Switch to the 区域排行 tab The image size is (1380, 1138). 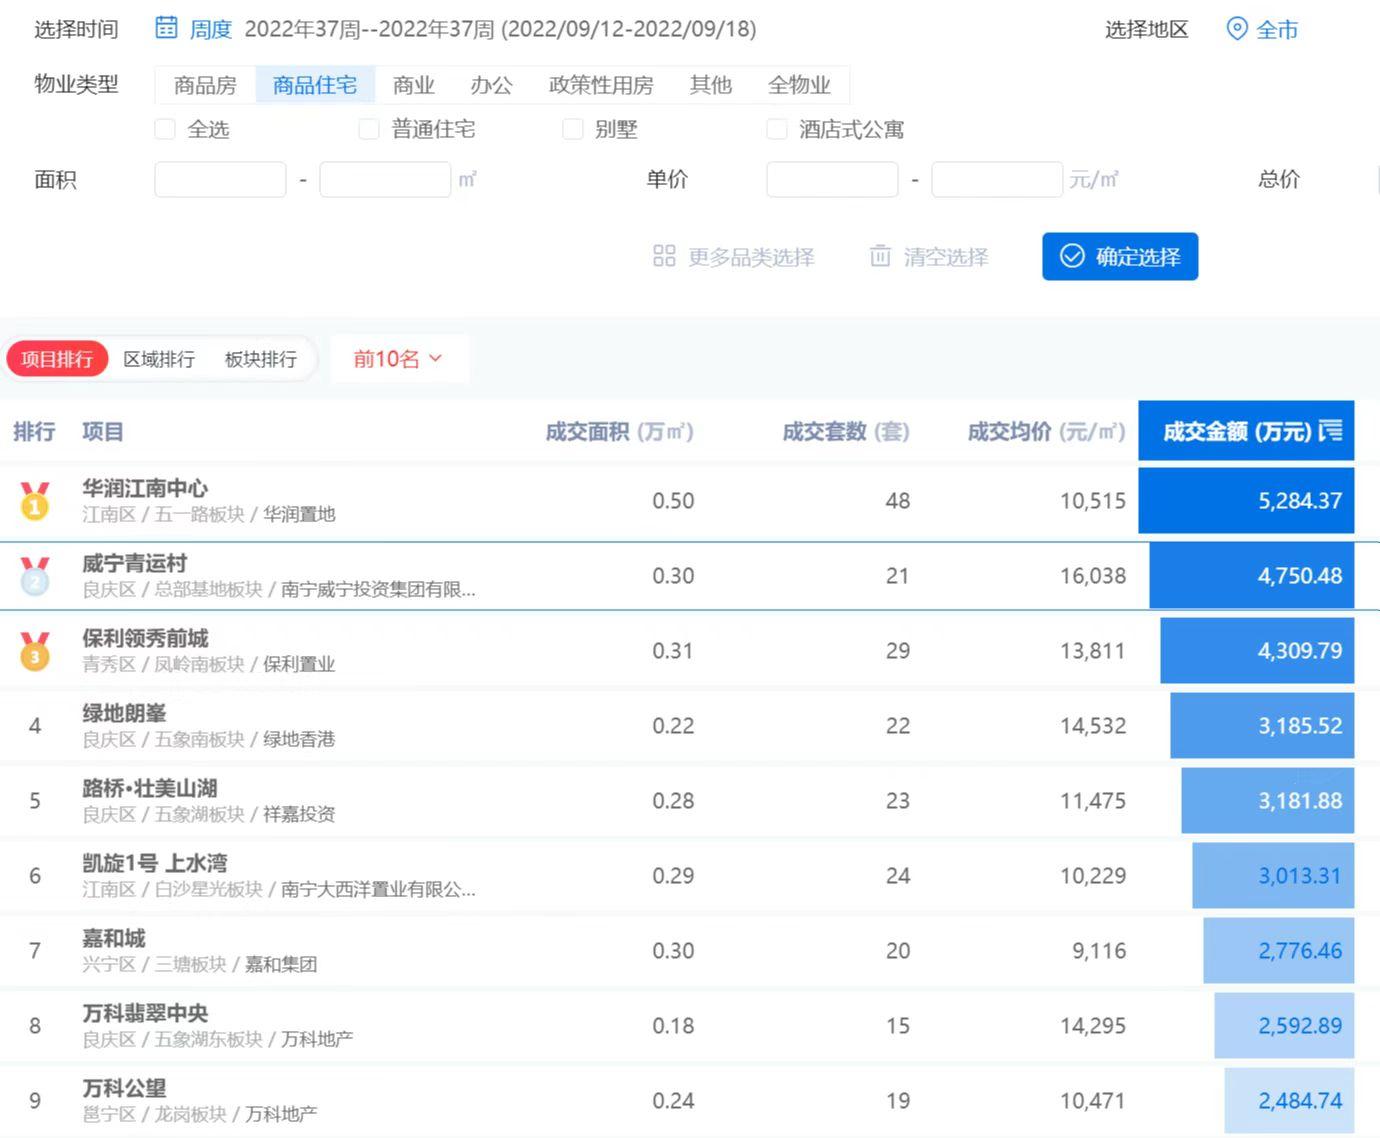coord(159,359)
